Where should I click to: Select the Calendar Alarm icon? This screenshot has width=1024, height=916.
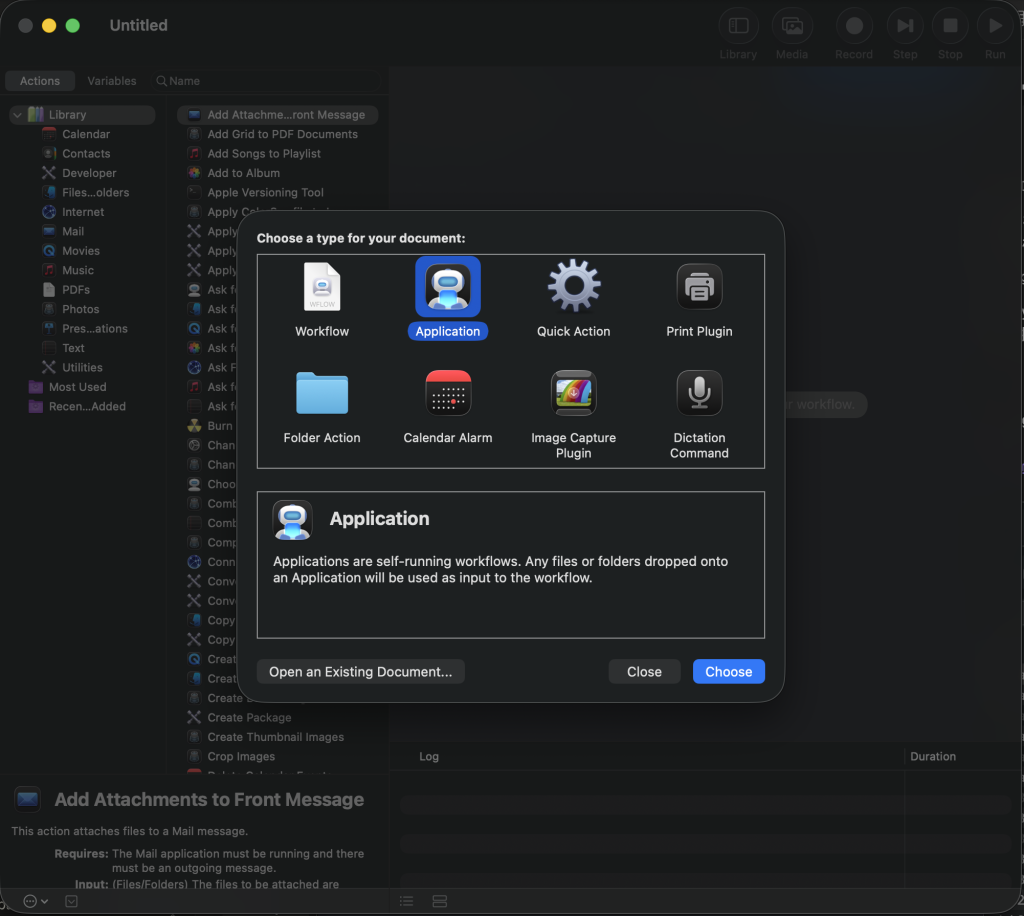(447, 393)
